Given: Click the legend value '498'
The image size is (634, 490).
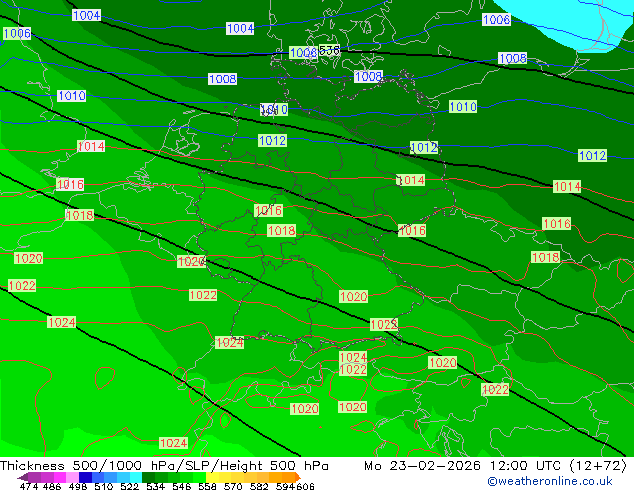Looking at the screenshot, I should 78,486.
